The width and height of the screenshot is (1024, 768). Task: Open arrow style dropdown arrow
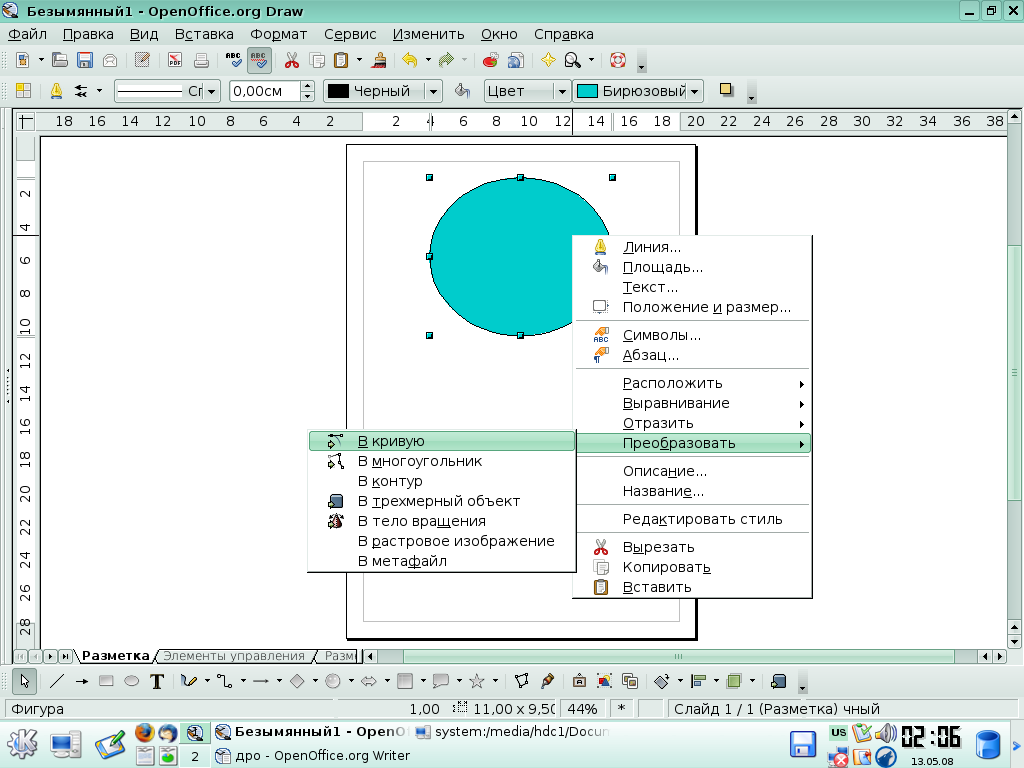[99, 91]
